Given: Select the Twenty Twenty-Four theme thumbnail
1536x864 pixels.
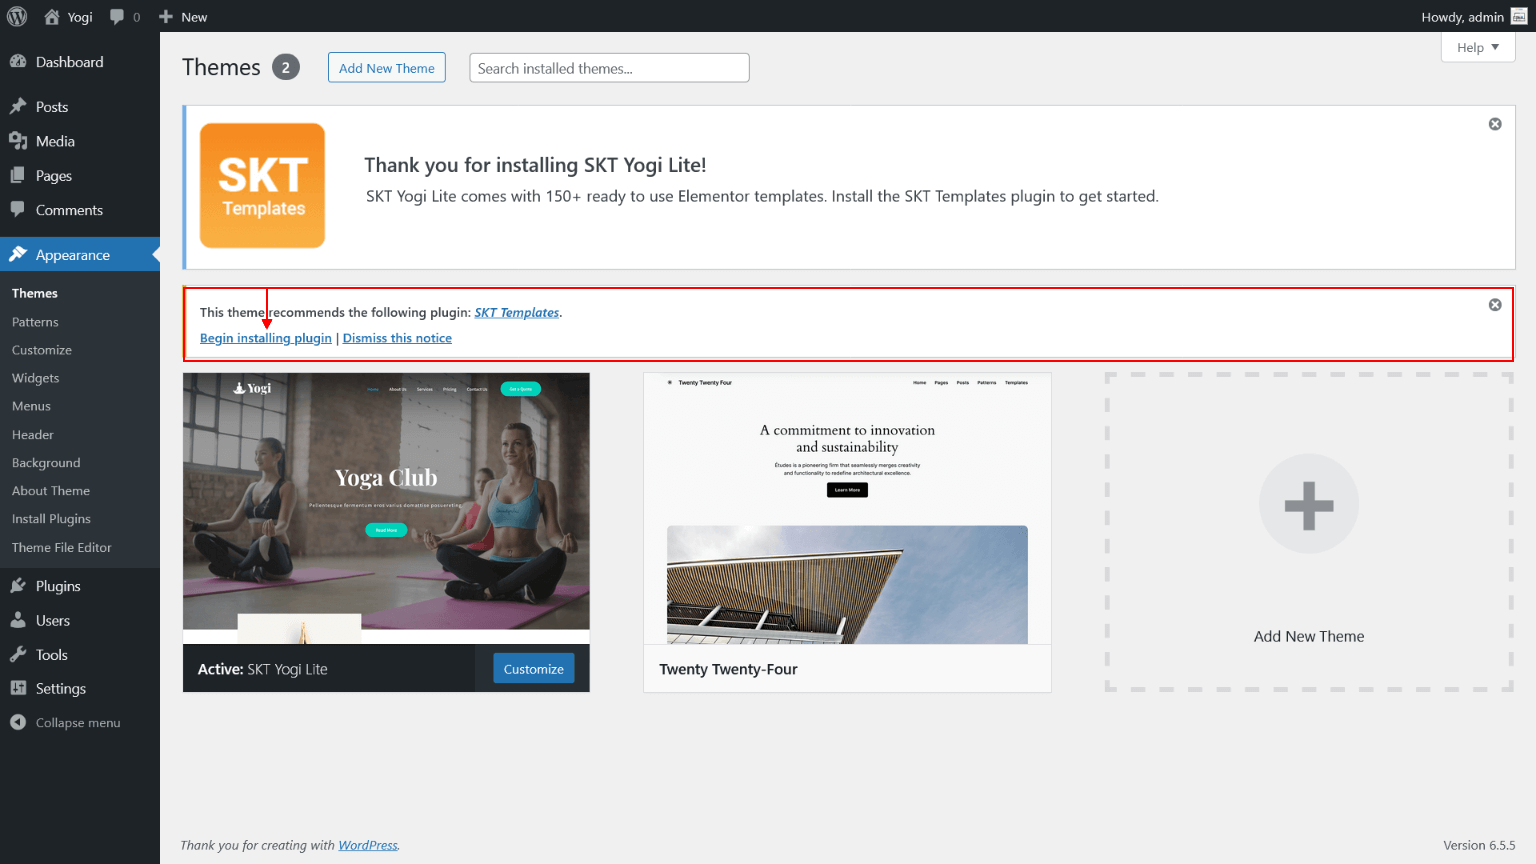Looking at the screenshot, I should click(x=847, y=508).
